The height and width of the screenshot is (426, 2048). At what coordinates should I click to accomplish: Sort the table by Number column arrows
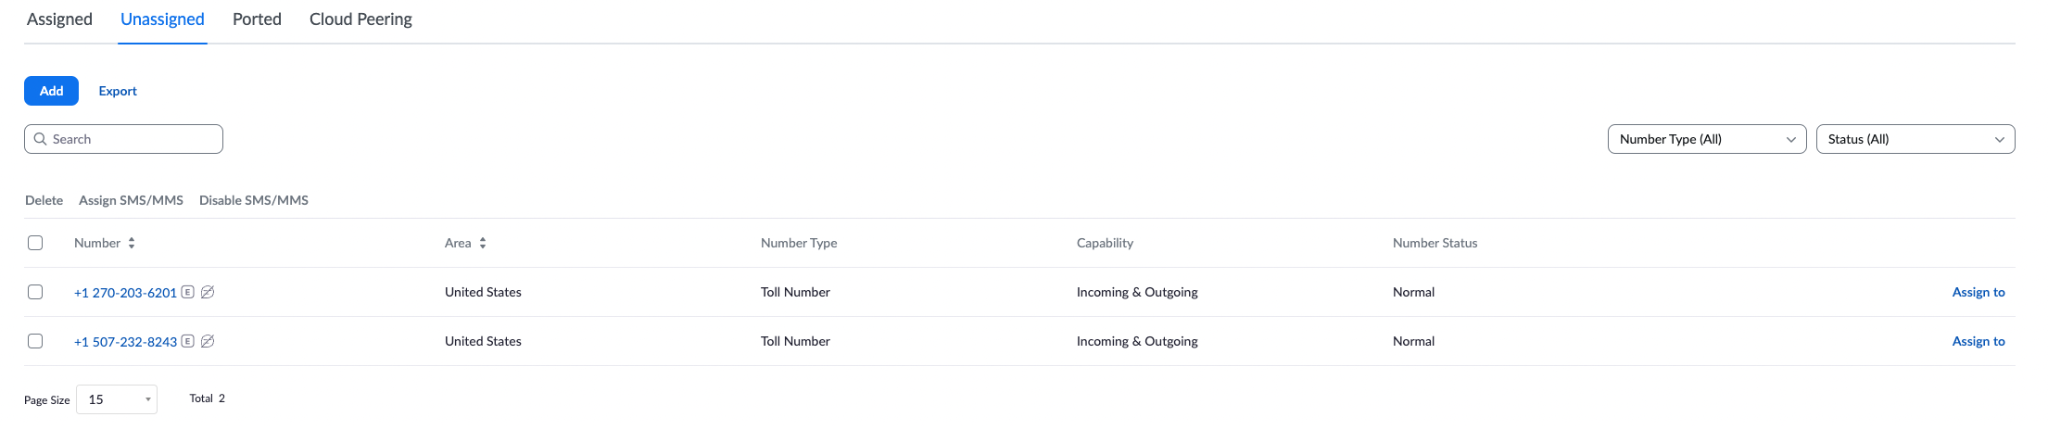point(131,243)
